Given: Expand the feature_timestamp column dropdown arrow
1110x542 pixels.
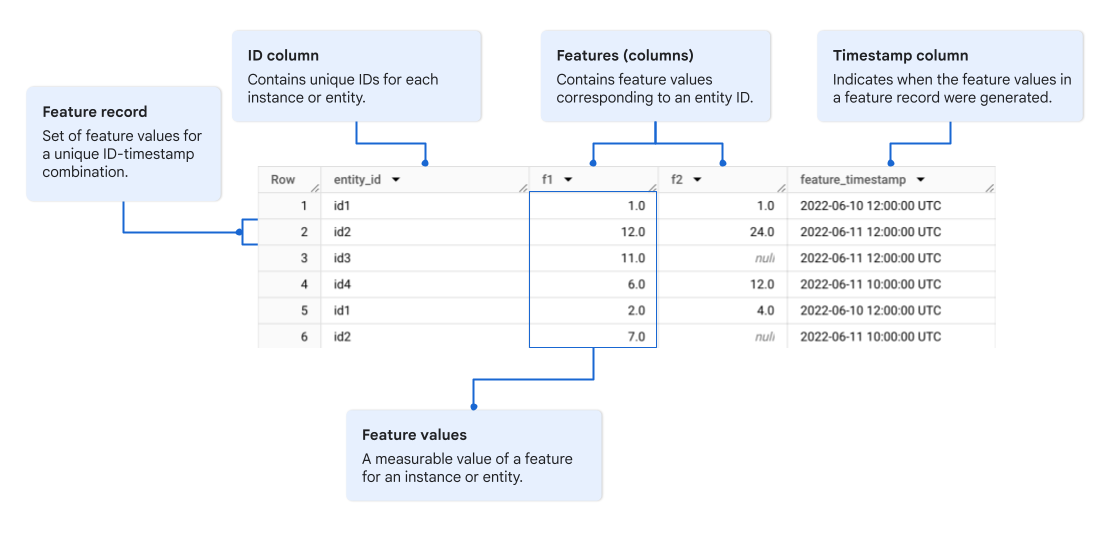Looking at the screenshot, I should coord(920,180).
